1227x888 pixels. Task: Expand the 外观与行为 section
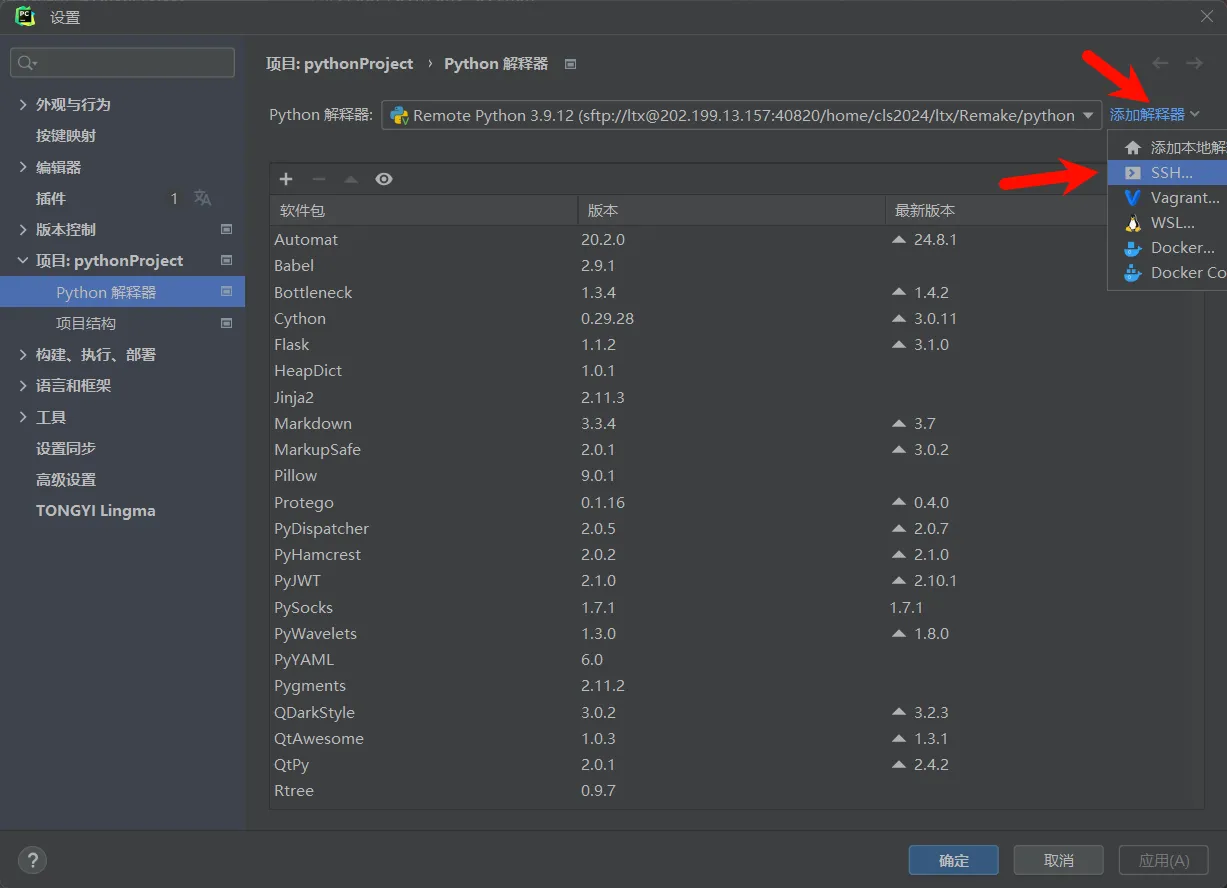coord(23,104)
